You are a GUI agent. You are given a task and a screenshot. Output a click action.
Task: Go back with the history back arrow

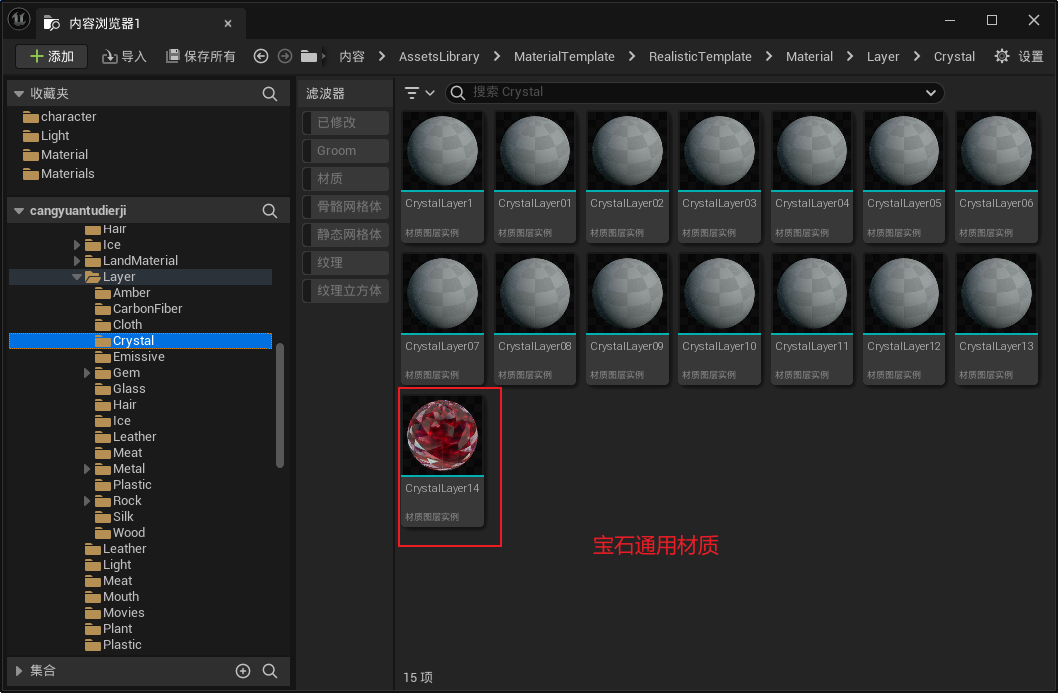click(x=261, y=57)
